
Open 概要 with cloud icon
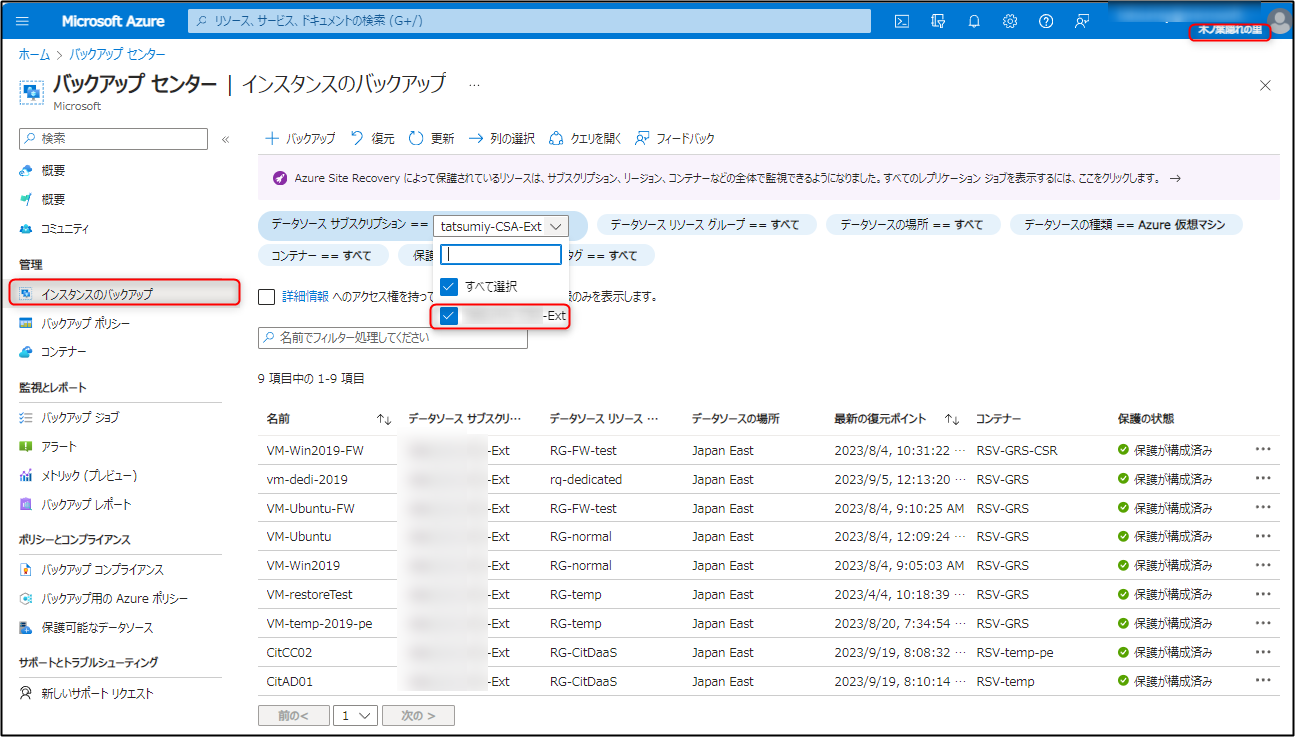[x=55, y=170]
